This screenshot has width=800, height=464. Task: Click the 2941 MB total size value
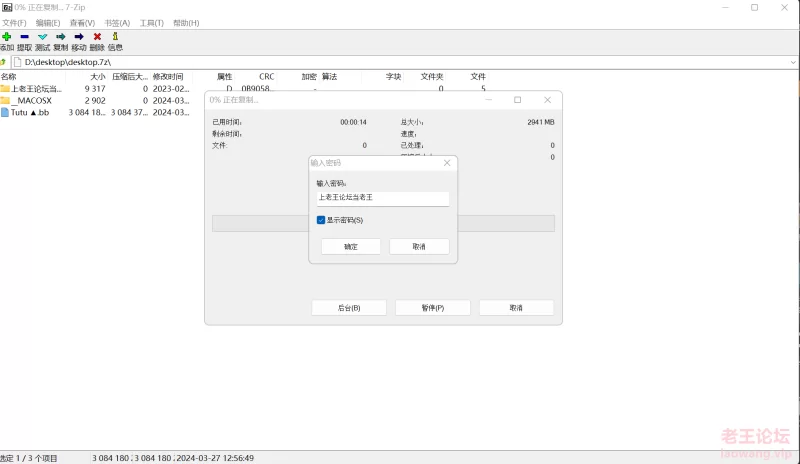tap(541, 123)
